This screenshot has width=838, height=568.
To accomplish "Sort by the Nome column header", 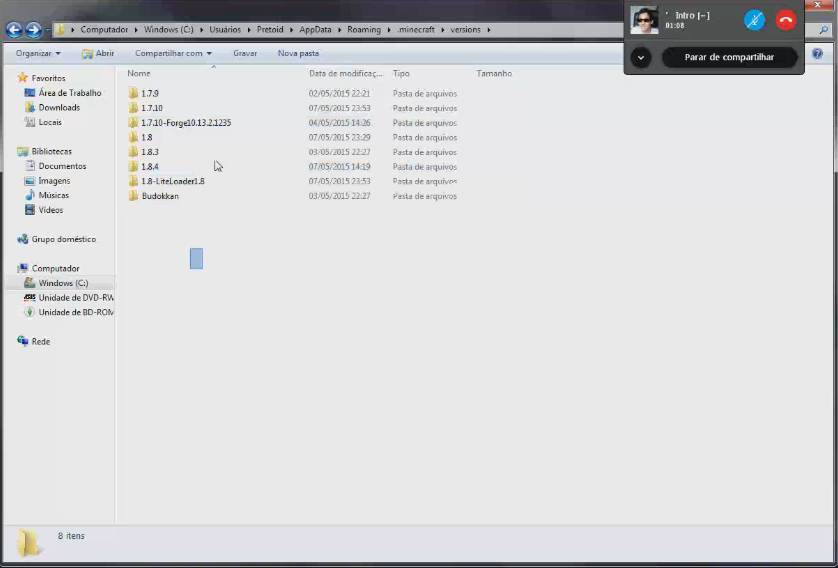I will click(x=139, y=73).
